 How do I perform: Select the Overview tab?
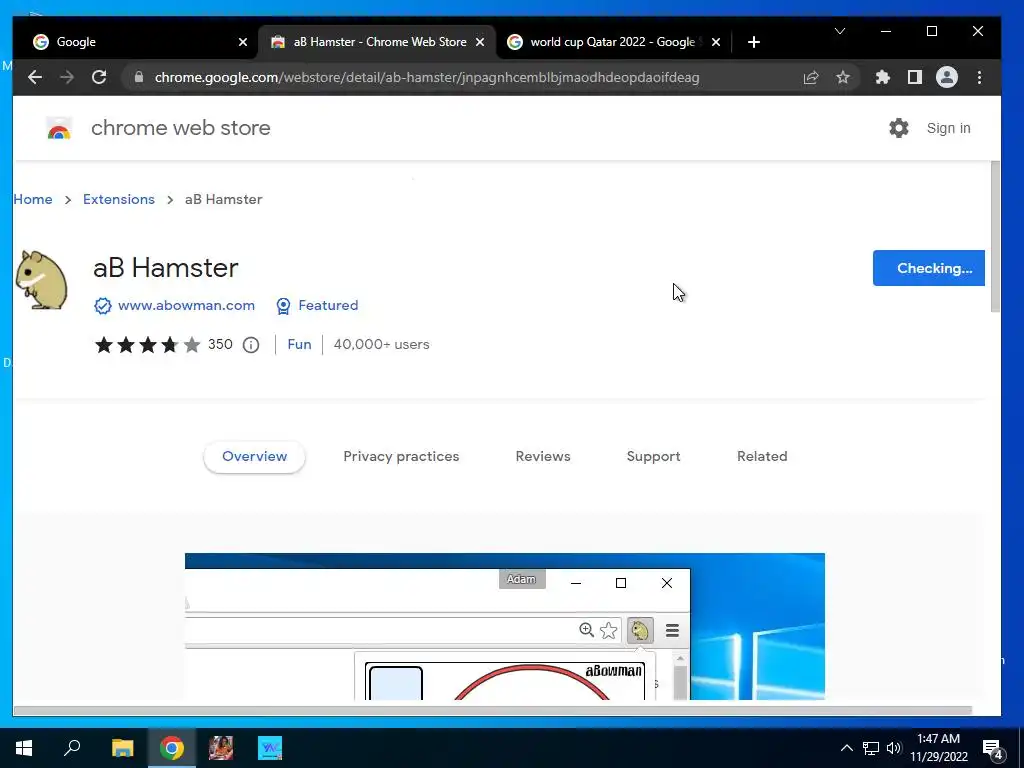click(x=254, y=456)
